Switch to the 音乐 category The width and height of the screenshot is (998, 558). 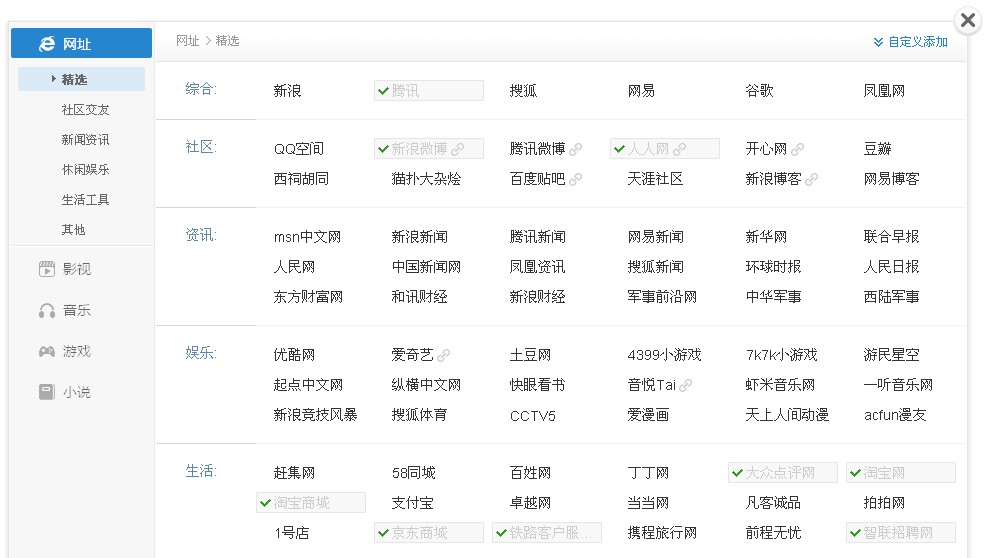coord(76,310)
